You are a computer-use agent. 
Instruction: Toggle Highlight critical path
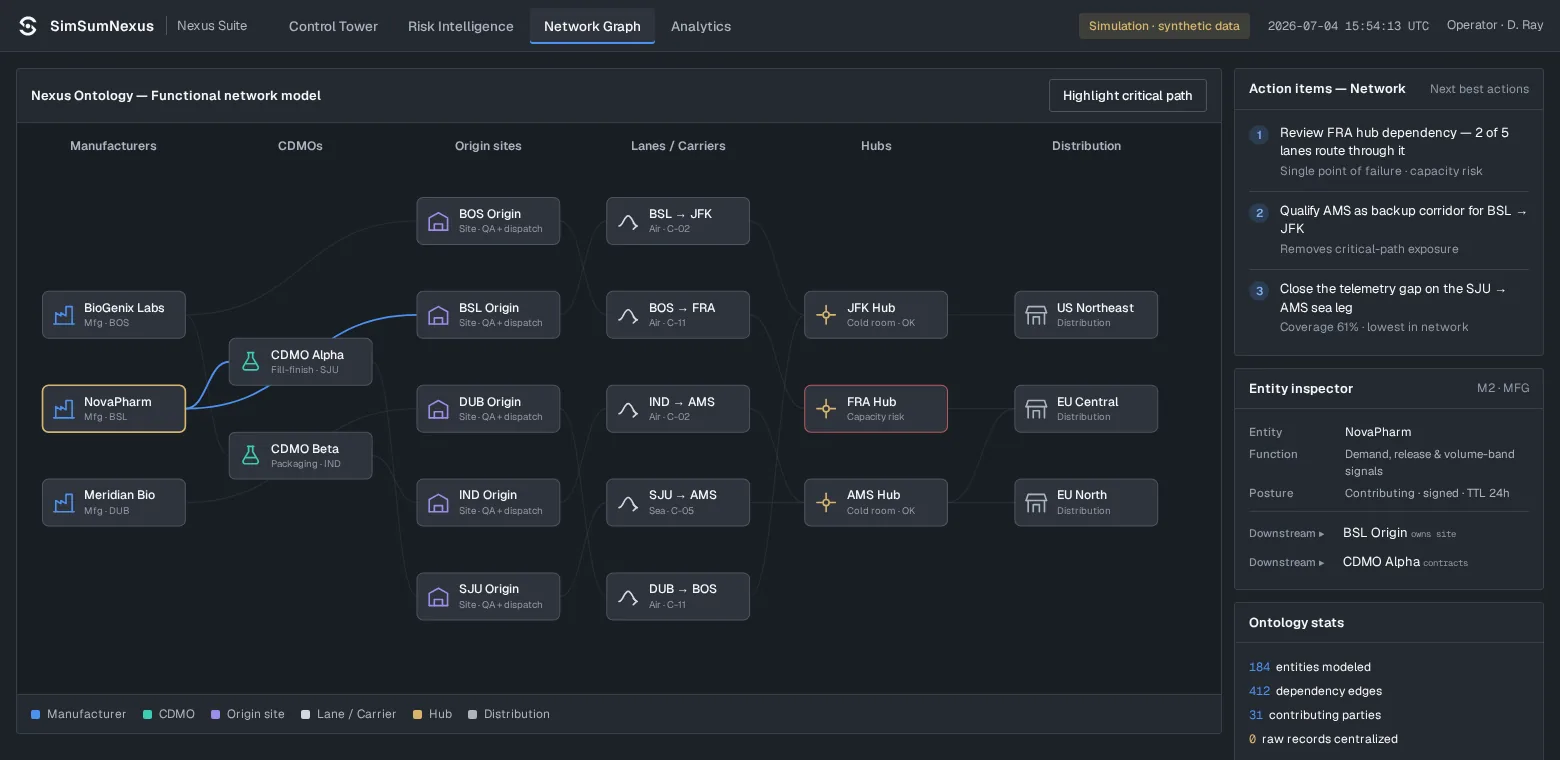tap(1127, 96)
